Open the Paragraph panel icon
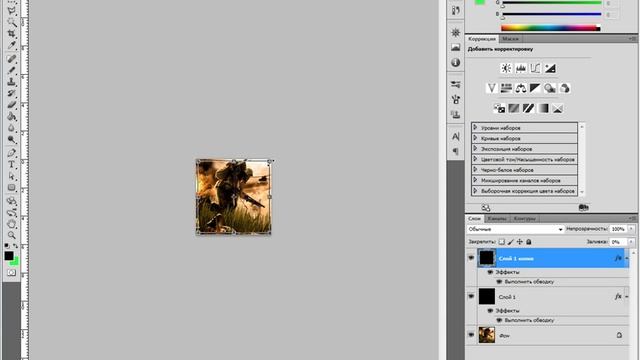640x360 pixels. [x=456, y=151]
